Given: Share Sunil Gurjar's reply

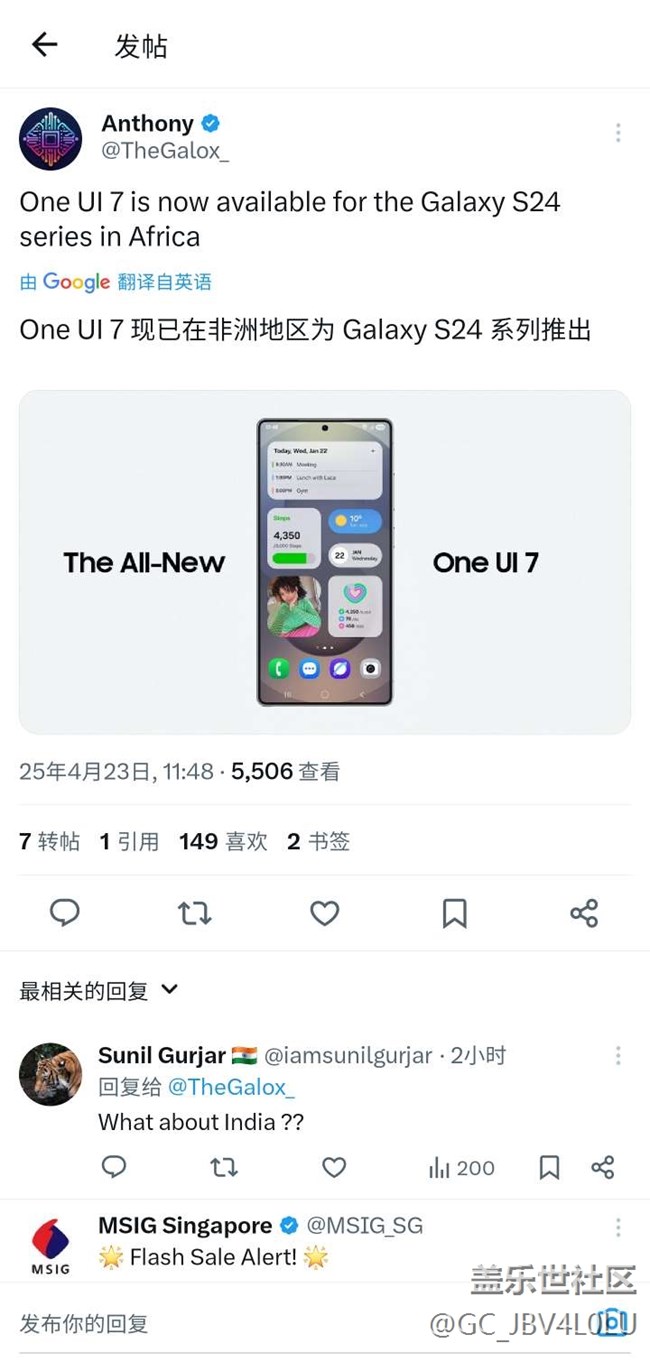Looking at the screenshot, I should pyautogui.click(x=602, y=1167).
